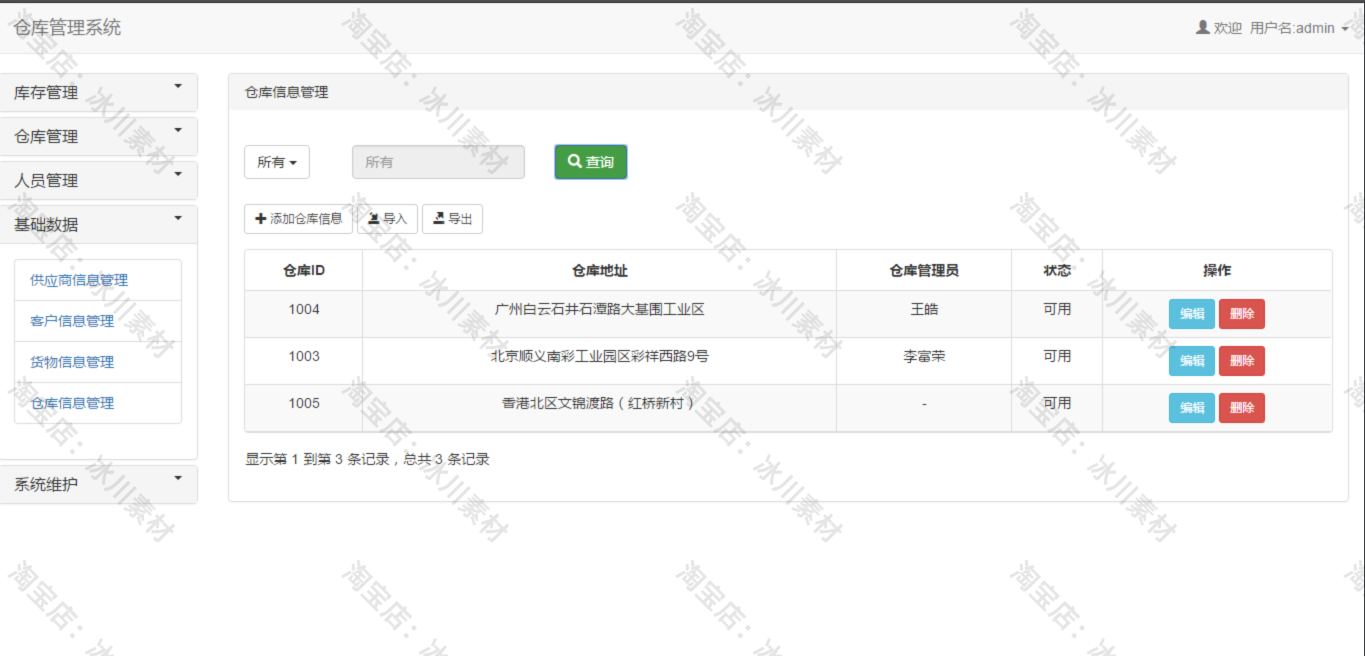
Task: Open 货物信息管理 menu item
Action: pos(98,362)
